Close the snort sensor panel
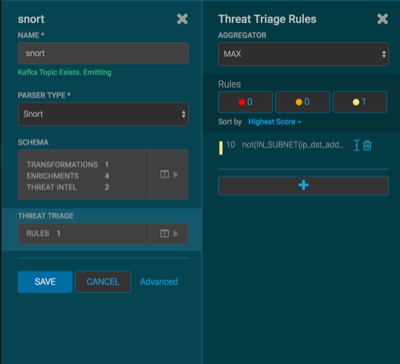The height and width of the screenshot is (364, 400). point(182,19)
